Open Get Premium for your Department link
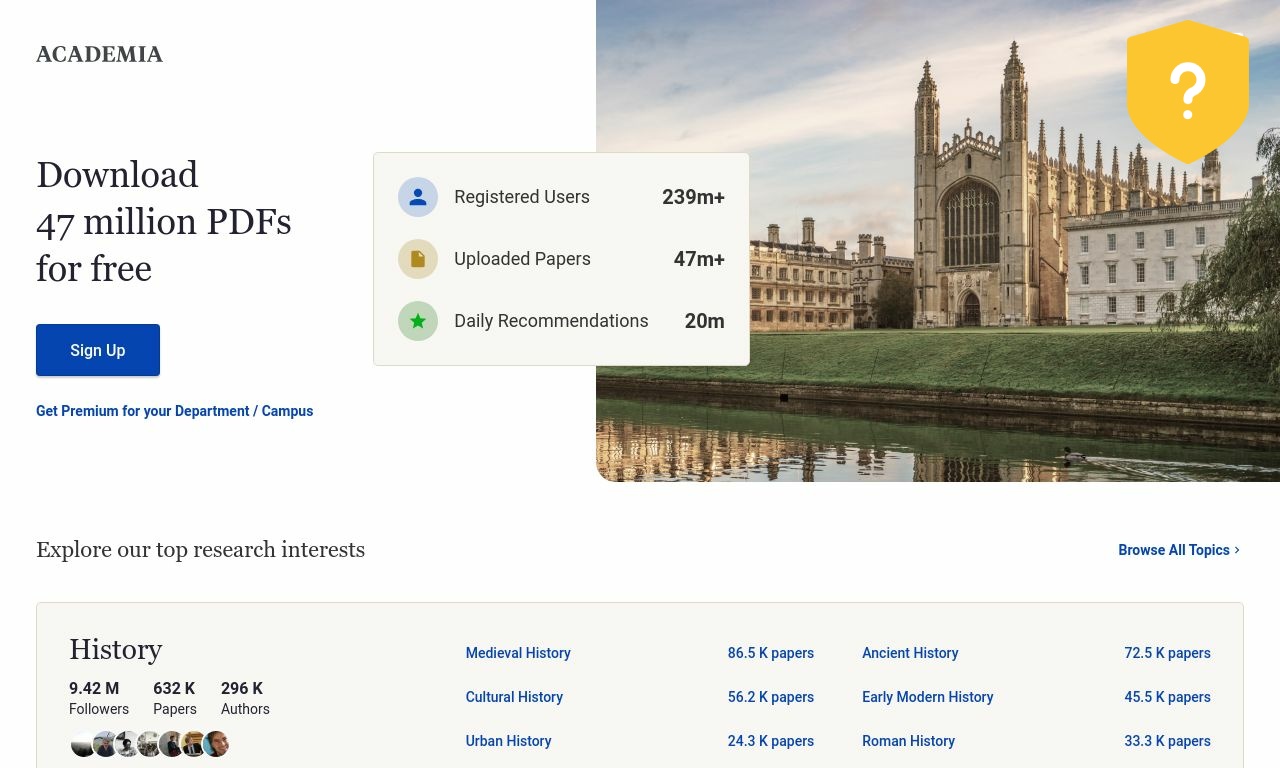The image size is (1280, 768). click(x=174, y=411)
